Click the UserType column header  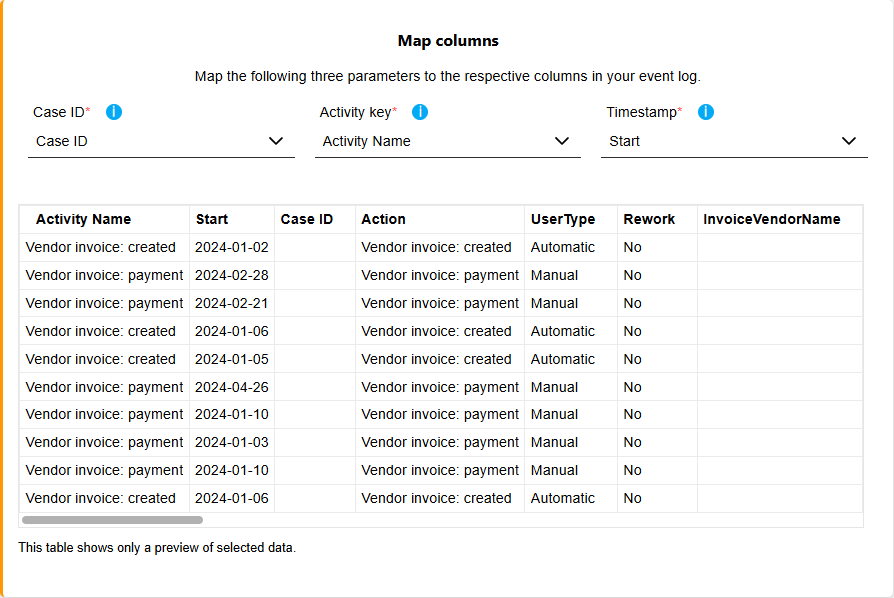(563, 219)
